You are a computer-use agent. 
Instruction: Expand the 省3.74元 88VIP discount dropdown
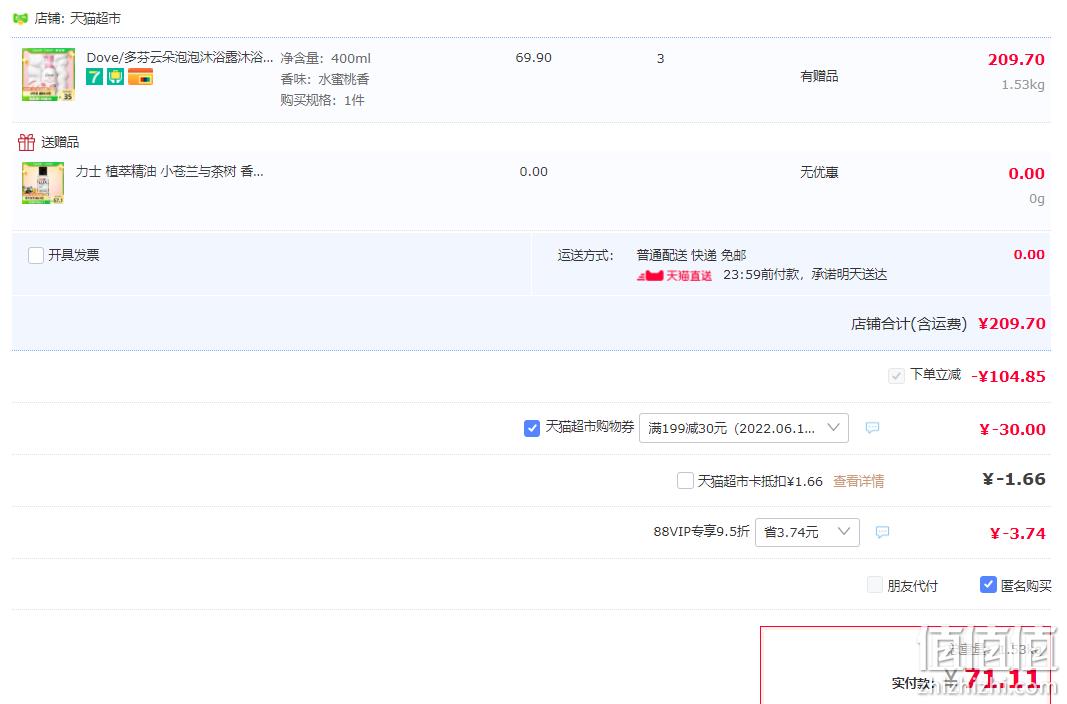(x=807, y=532)
